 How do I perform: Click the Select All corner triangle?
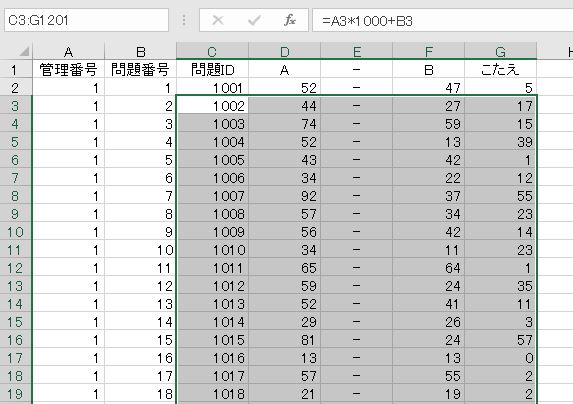pos(24,52)
